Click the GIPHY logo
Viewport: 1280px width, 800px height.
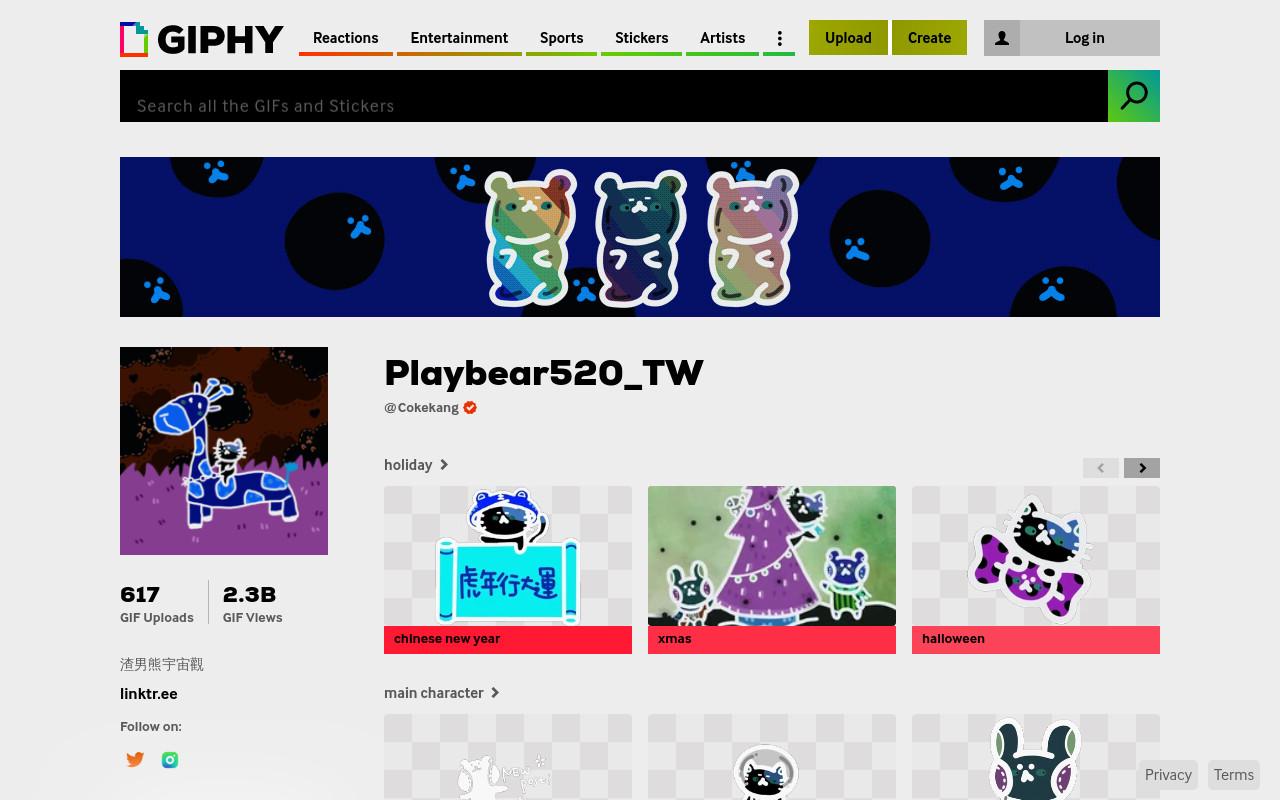pyautogui.click(x=202, y=39)
